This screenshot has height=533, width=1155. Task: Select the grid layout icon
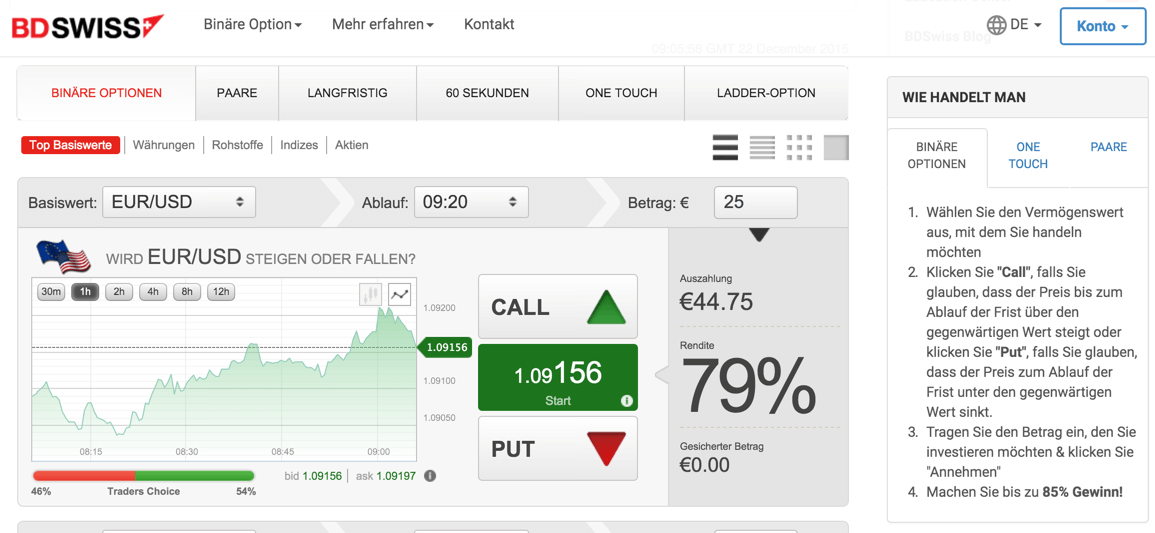coord(799,147)
